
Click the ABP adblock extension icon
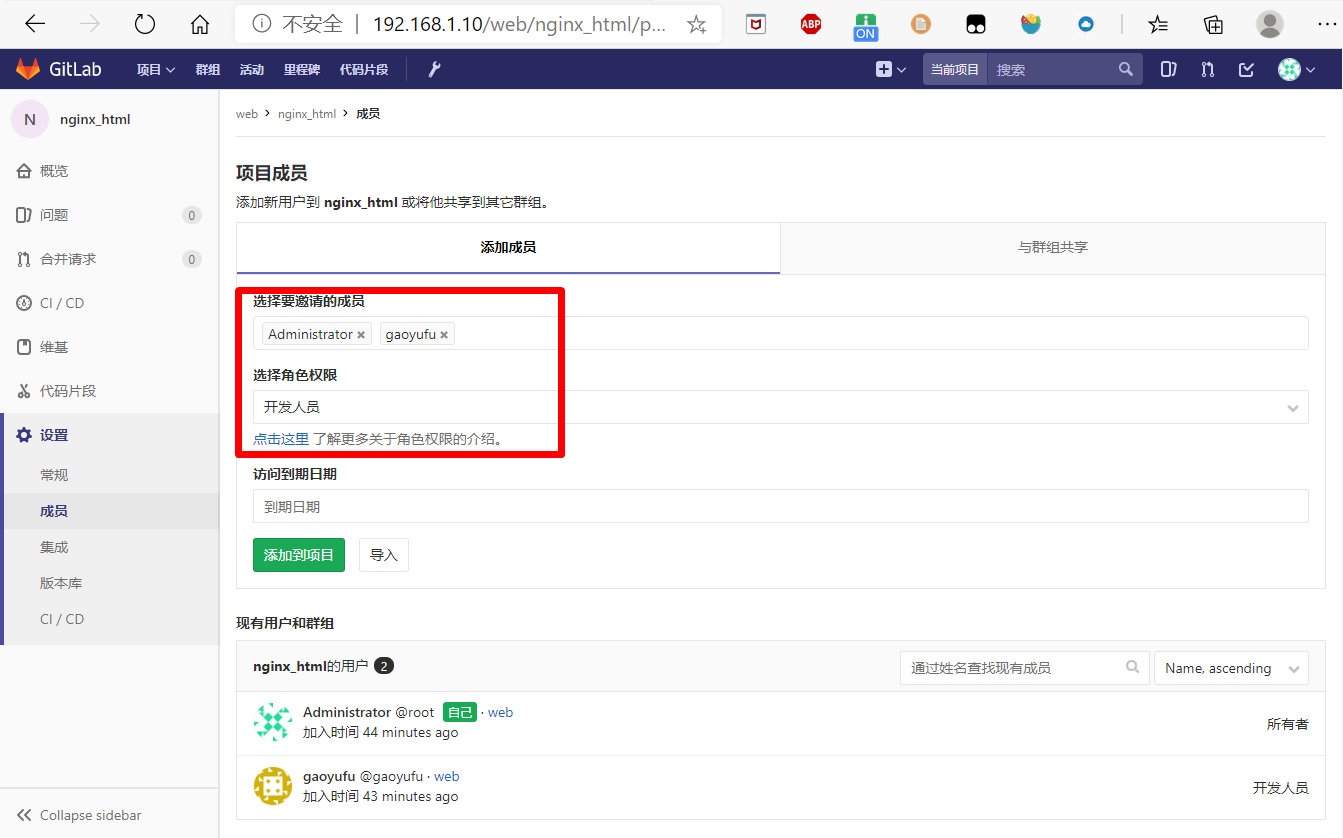pyautogui.click(x=810, y=24)
